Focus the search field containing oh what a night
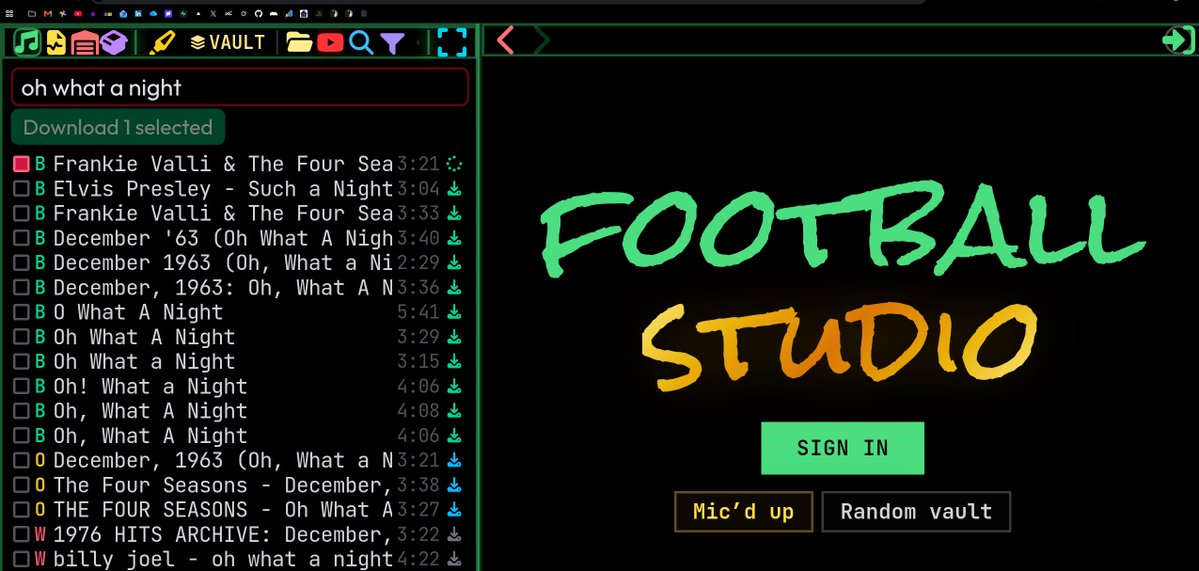 (239, 87)
